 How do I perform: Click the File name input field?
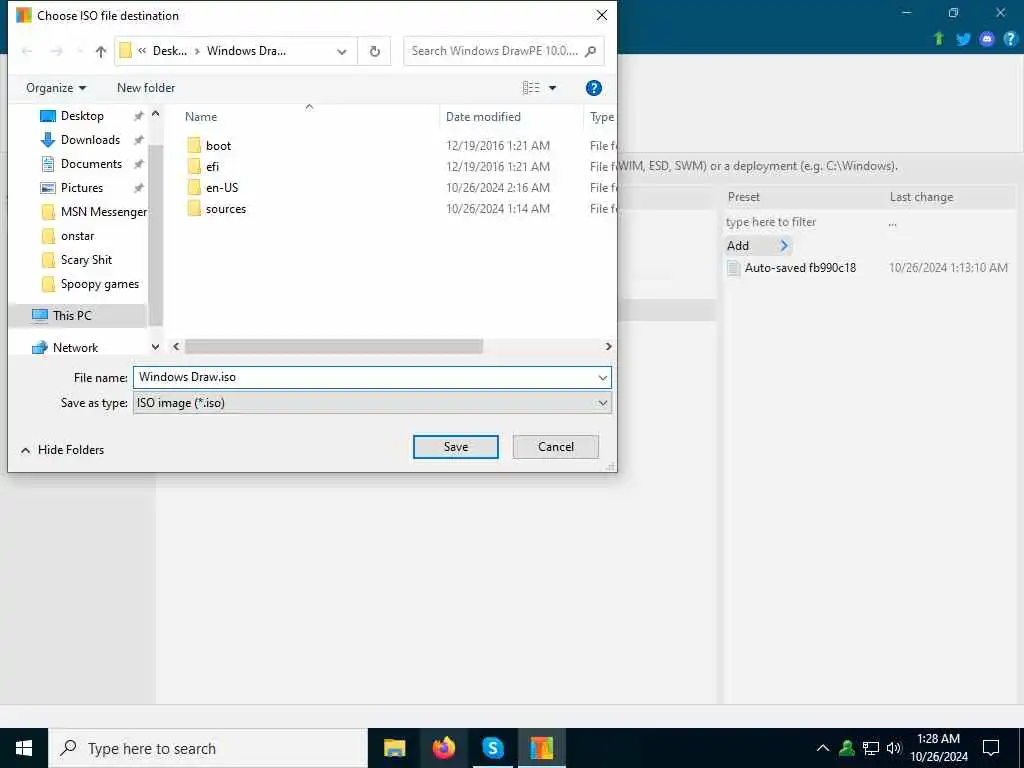[372, 377]
